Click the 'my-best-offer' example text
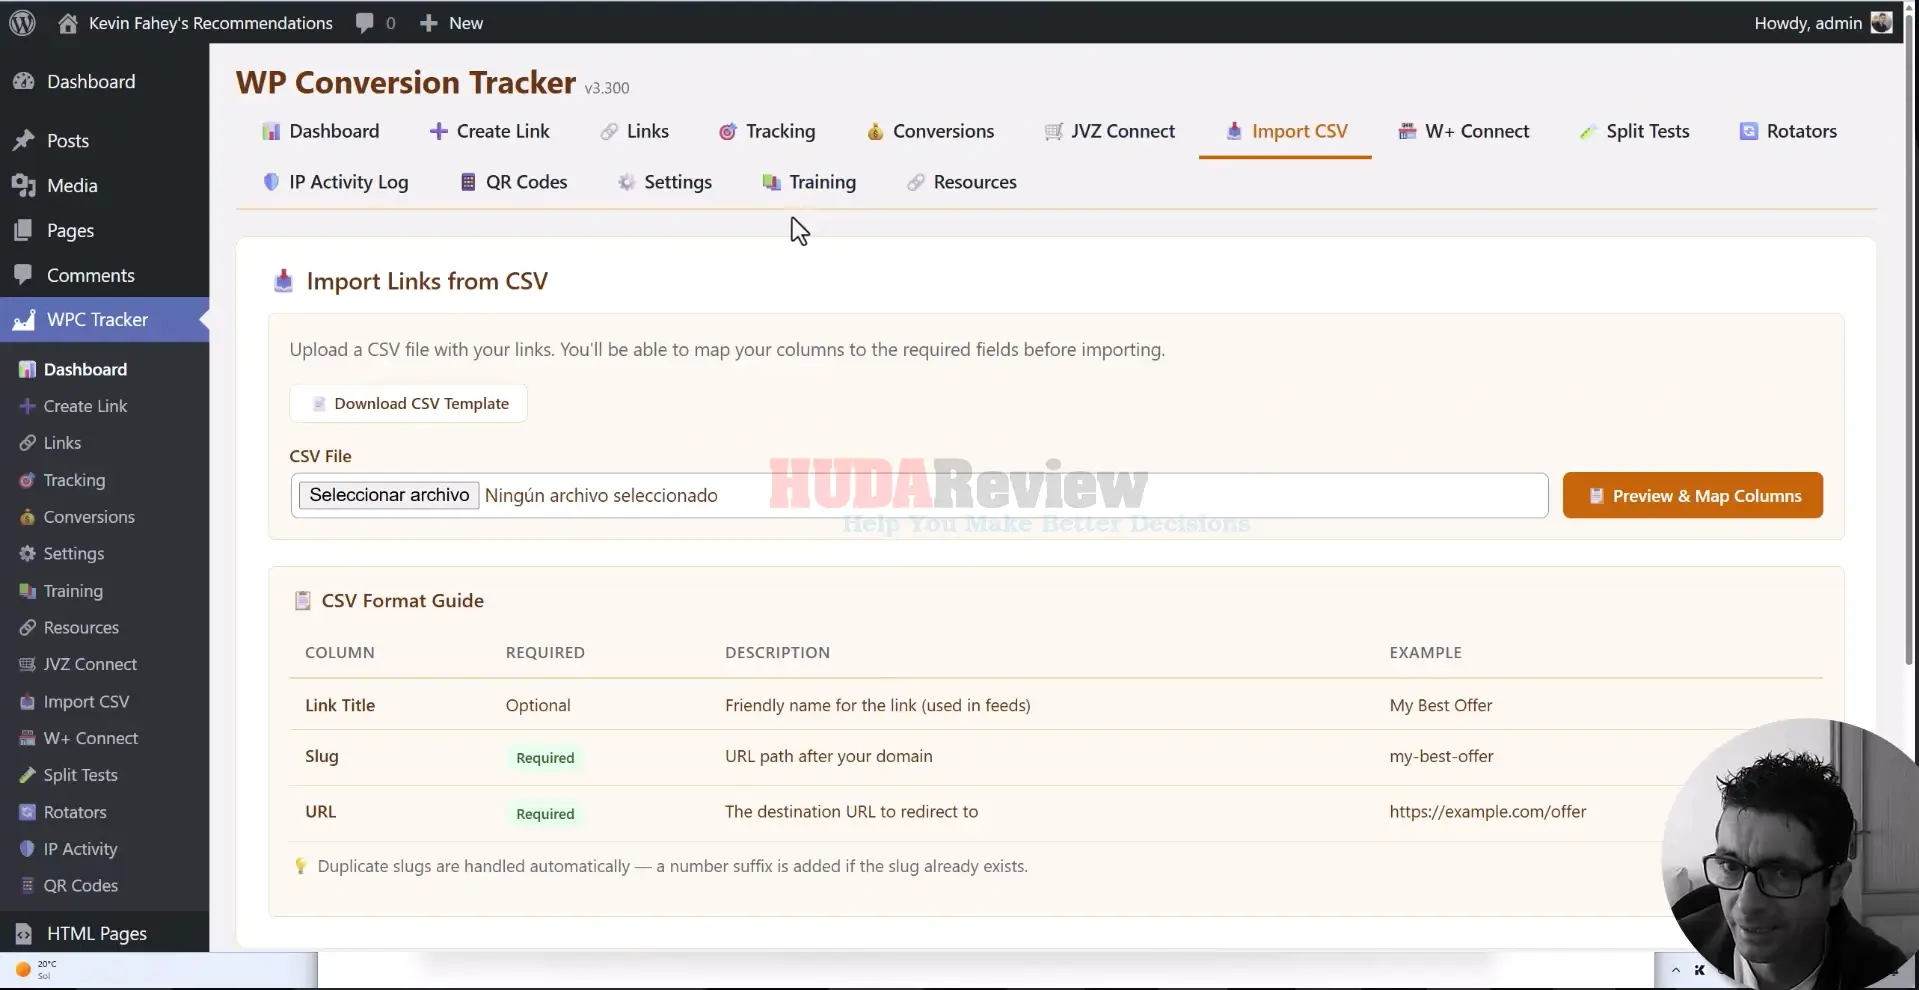The image size is (1919, 990). [1441, 756]
